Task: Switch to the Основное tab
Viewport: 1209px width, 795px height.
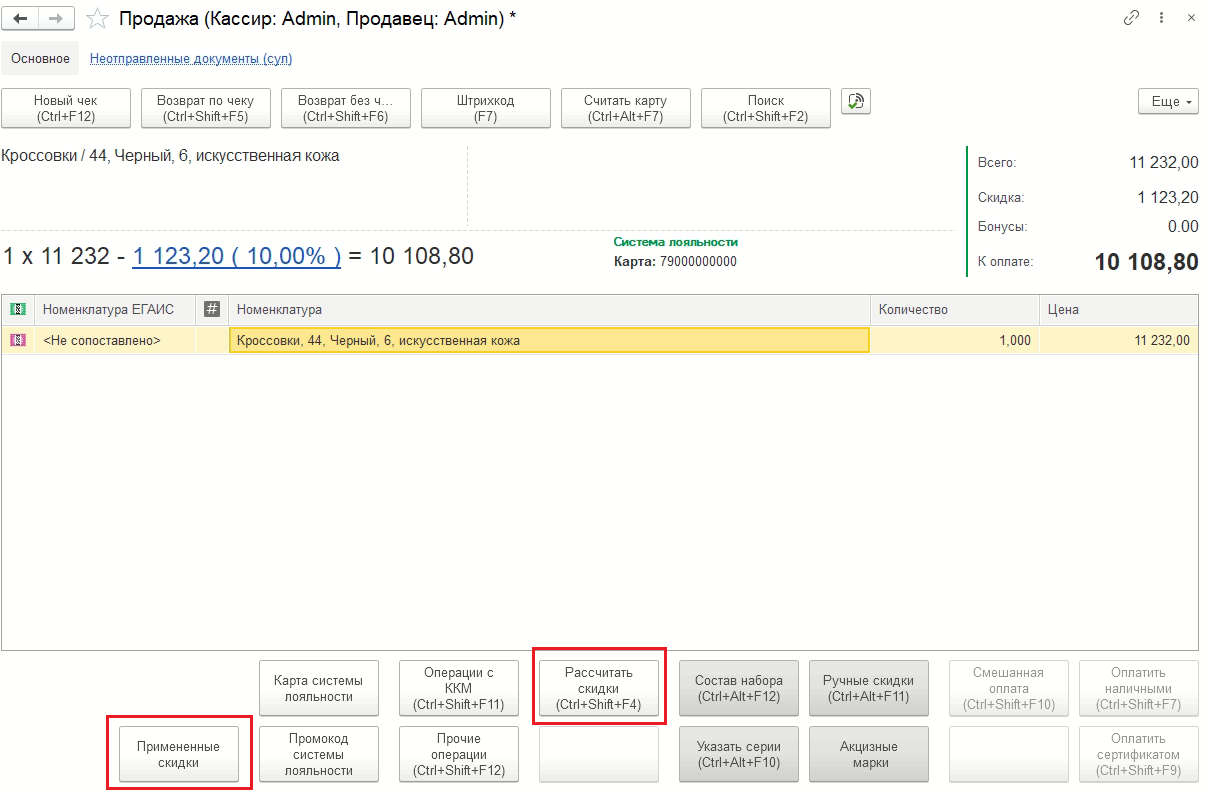Action: coord(40,59)
